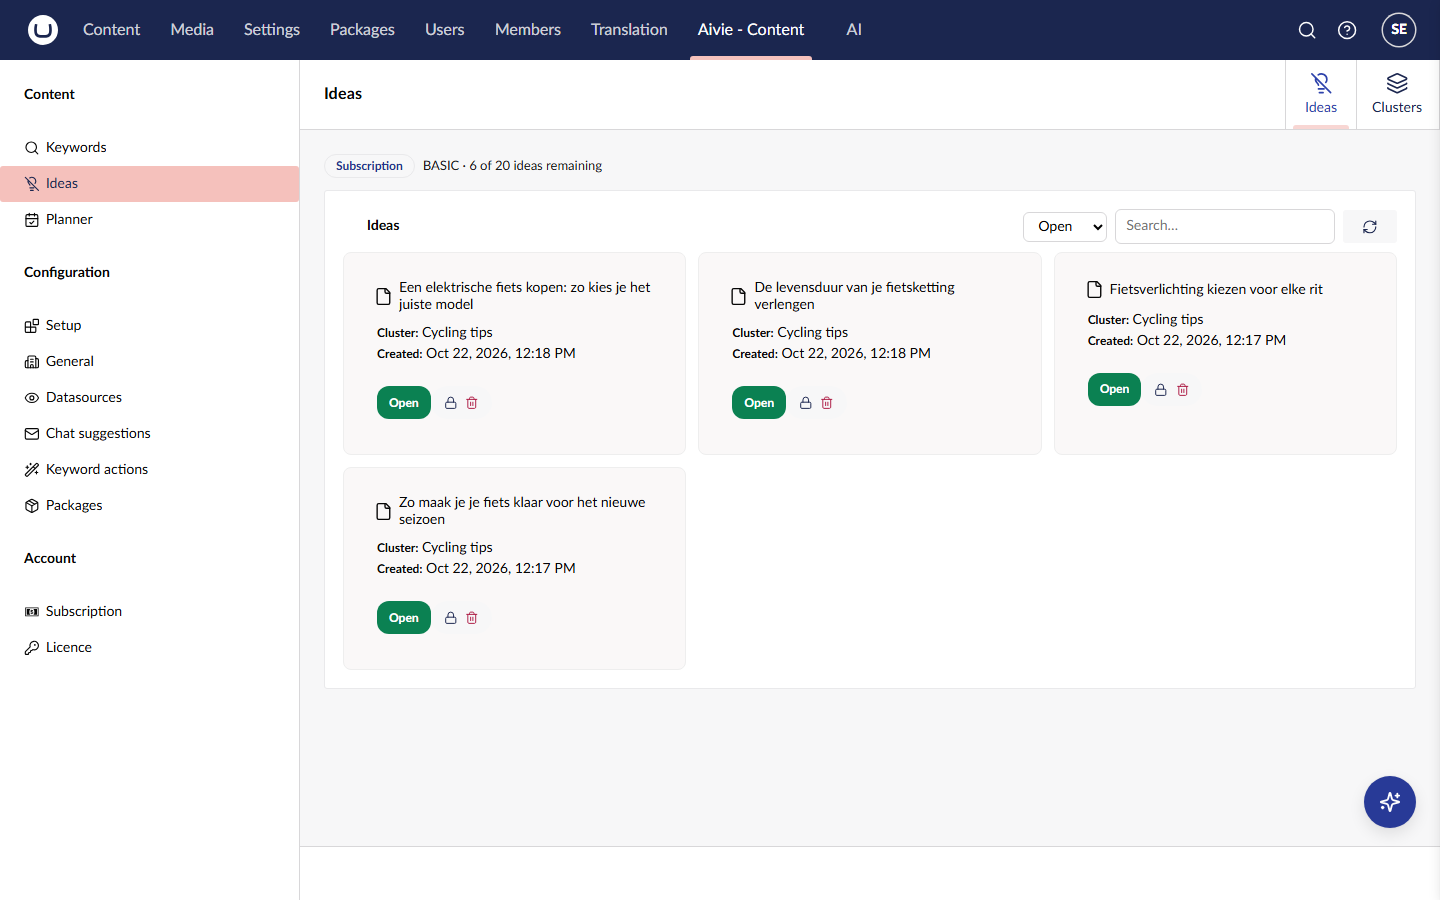This screenshot has width=1440, height=900.
Task: Open the AI sparkle assistant floating button
Action: point(1390,802)
